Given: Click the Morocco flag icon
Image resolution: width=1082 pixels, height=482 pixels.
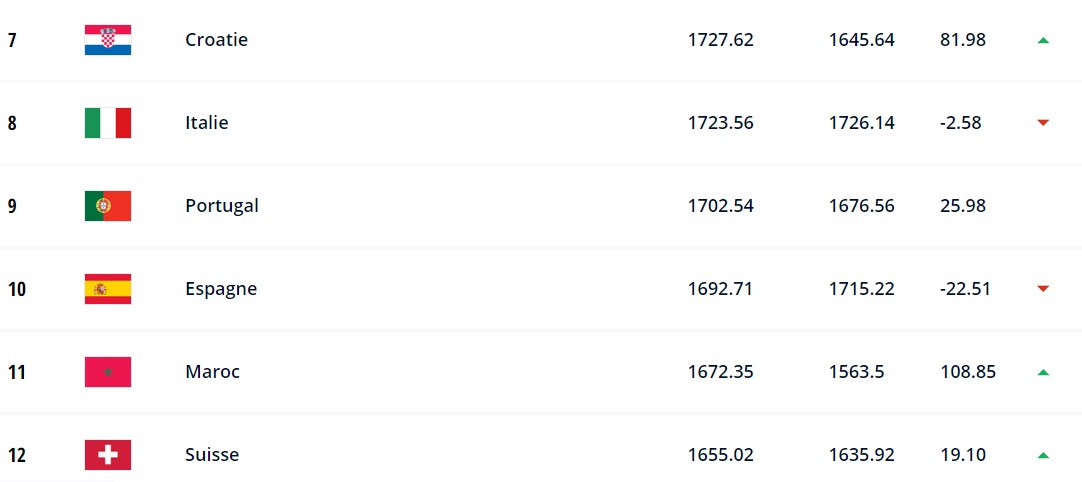Looking at the screenshot, I should 108,372.
